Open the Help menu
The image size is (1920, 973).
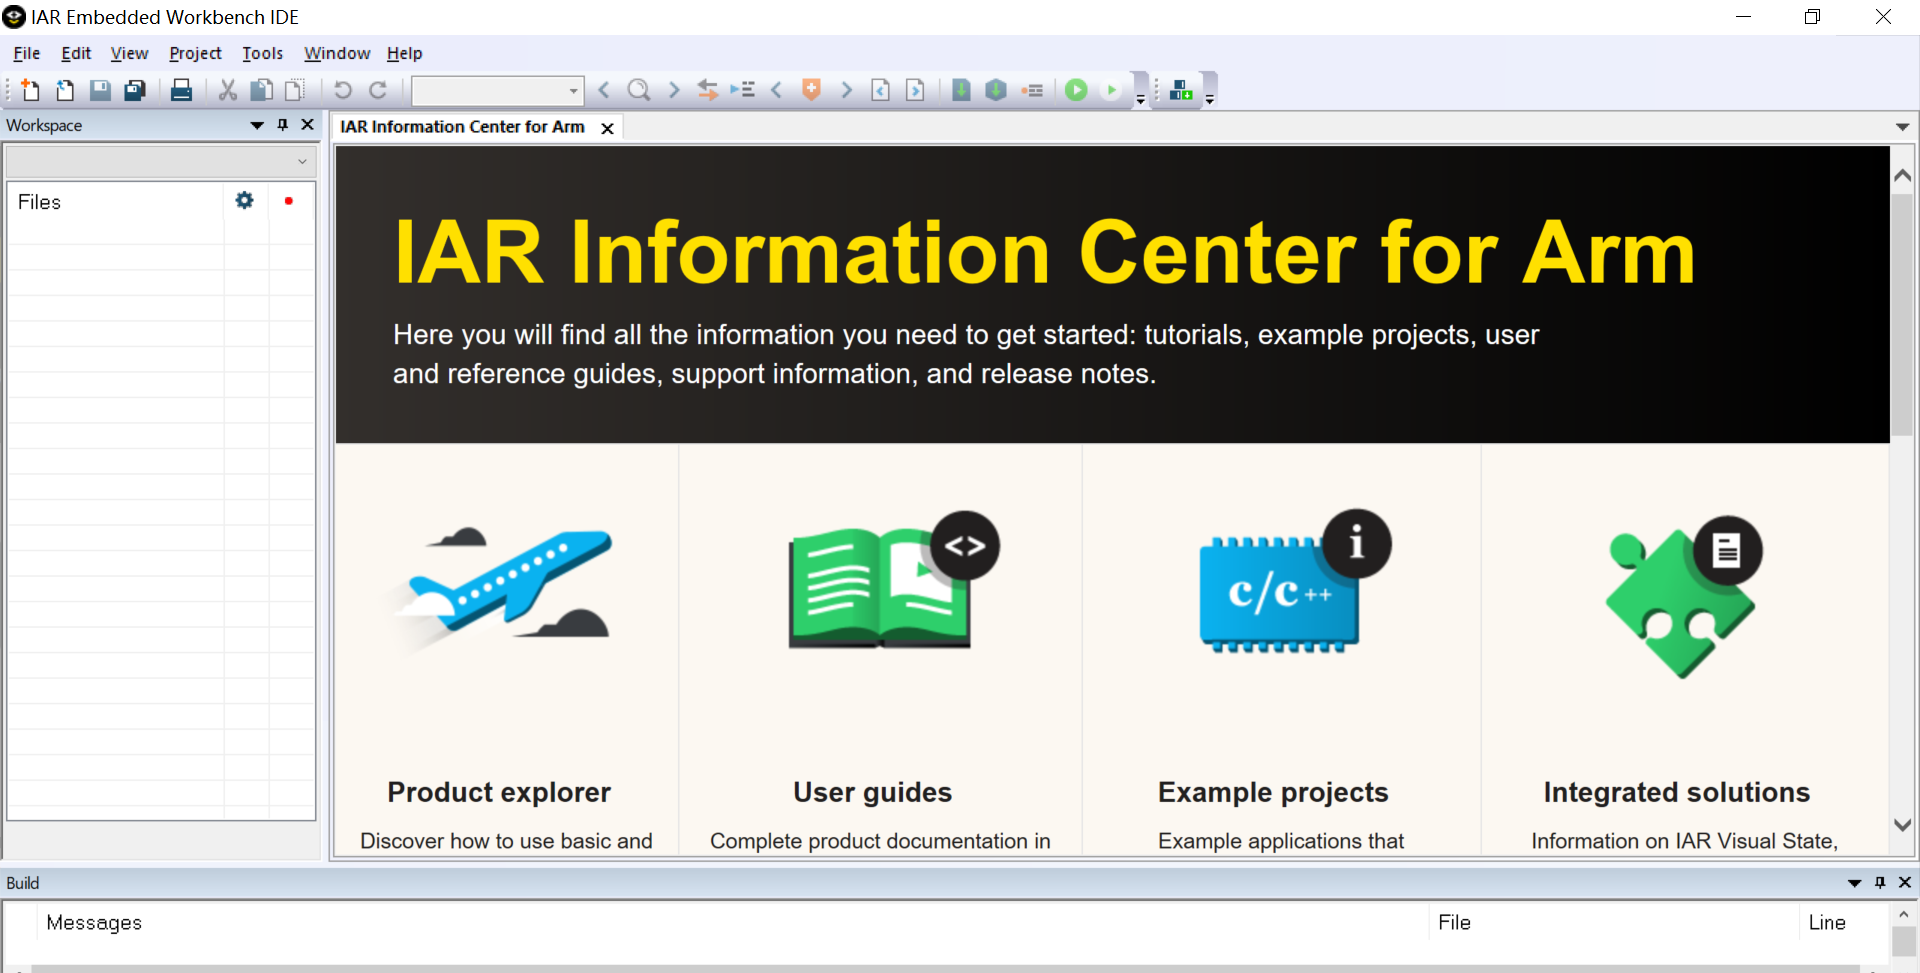click(x=405, y=53)
